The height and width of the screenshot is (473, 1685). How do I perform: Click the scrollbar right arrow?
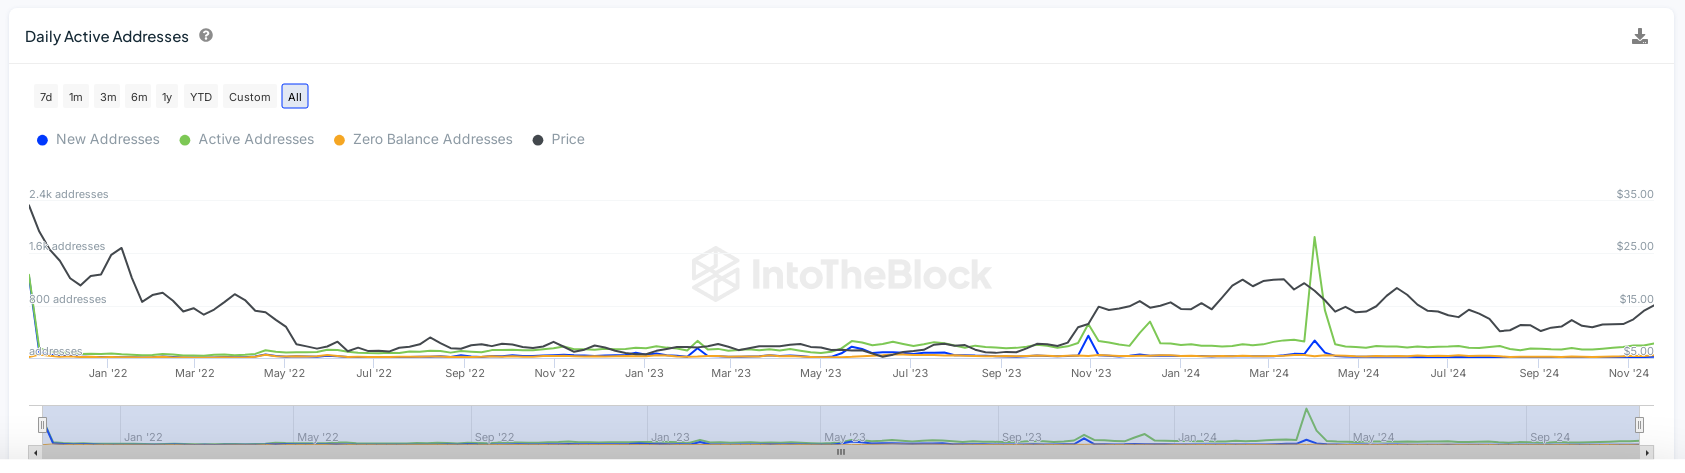click(x=1646, y=452)
